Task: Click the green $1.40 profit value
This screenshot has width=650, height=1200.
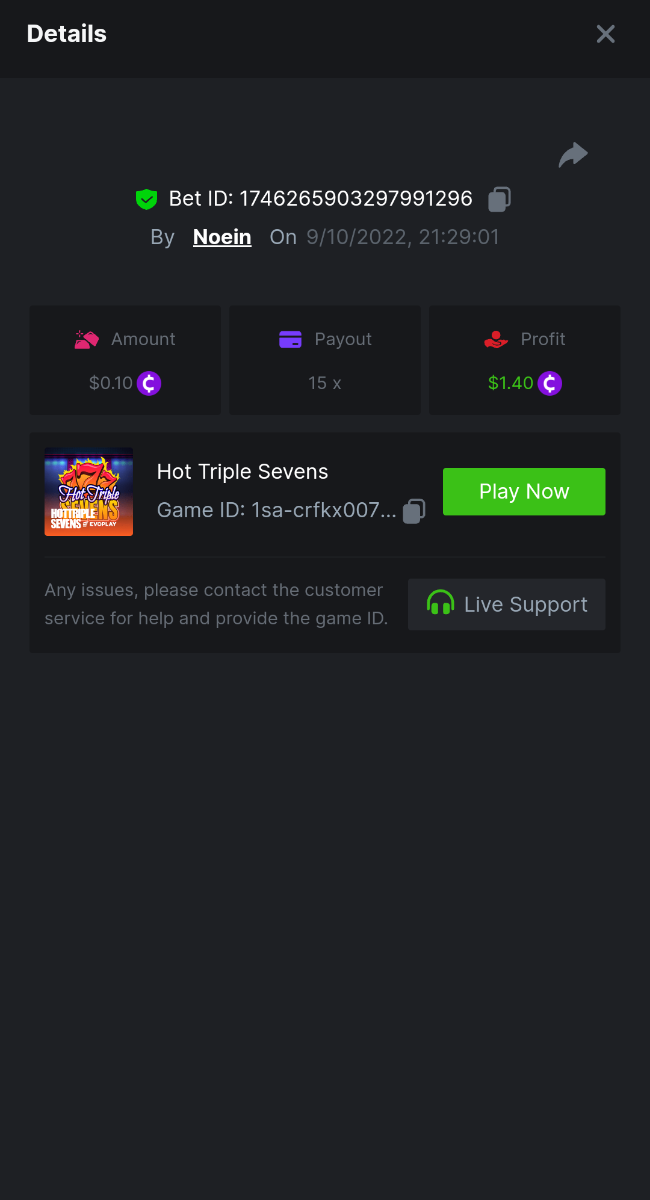Action: click(x=510, y=383)
